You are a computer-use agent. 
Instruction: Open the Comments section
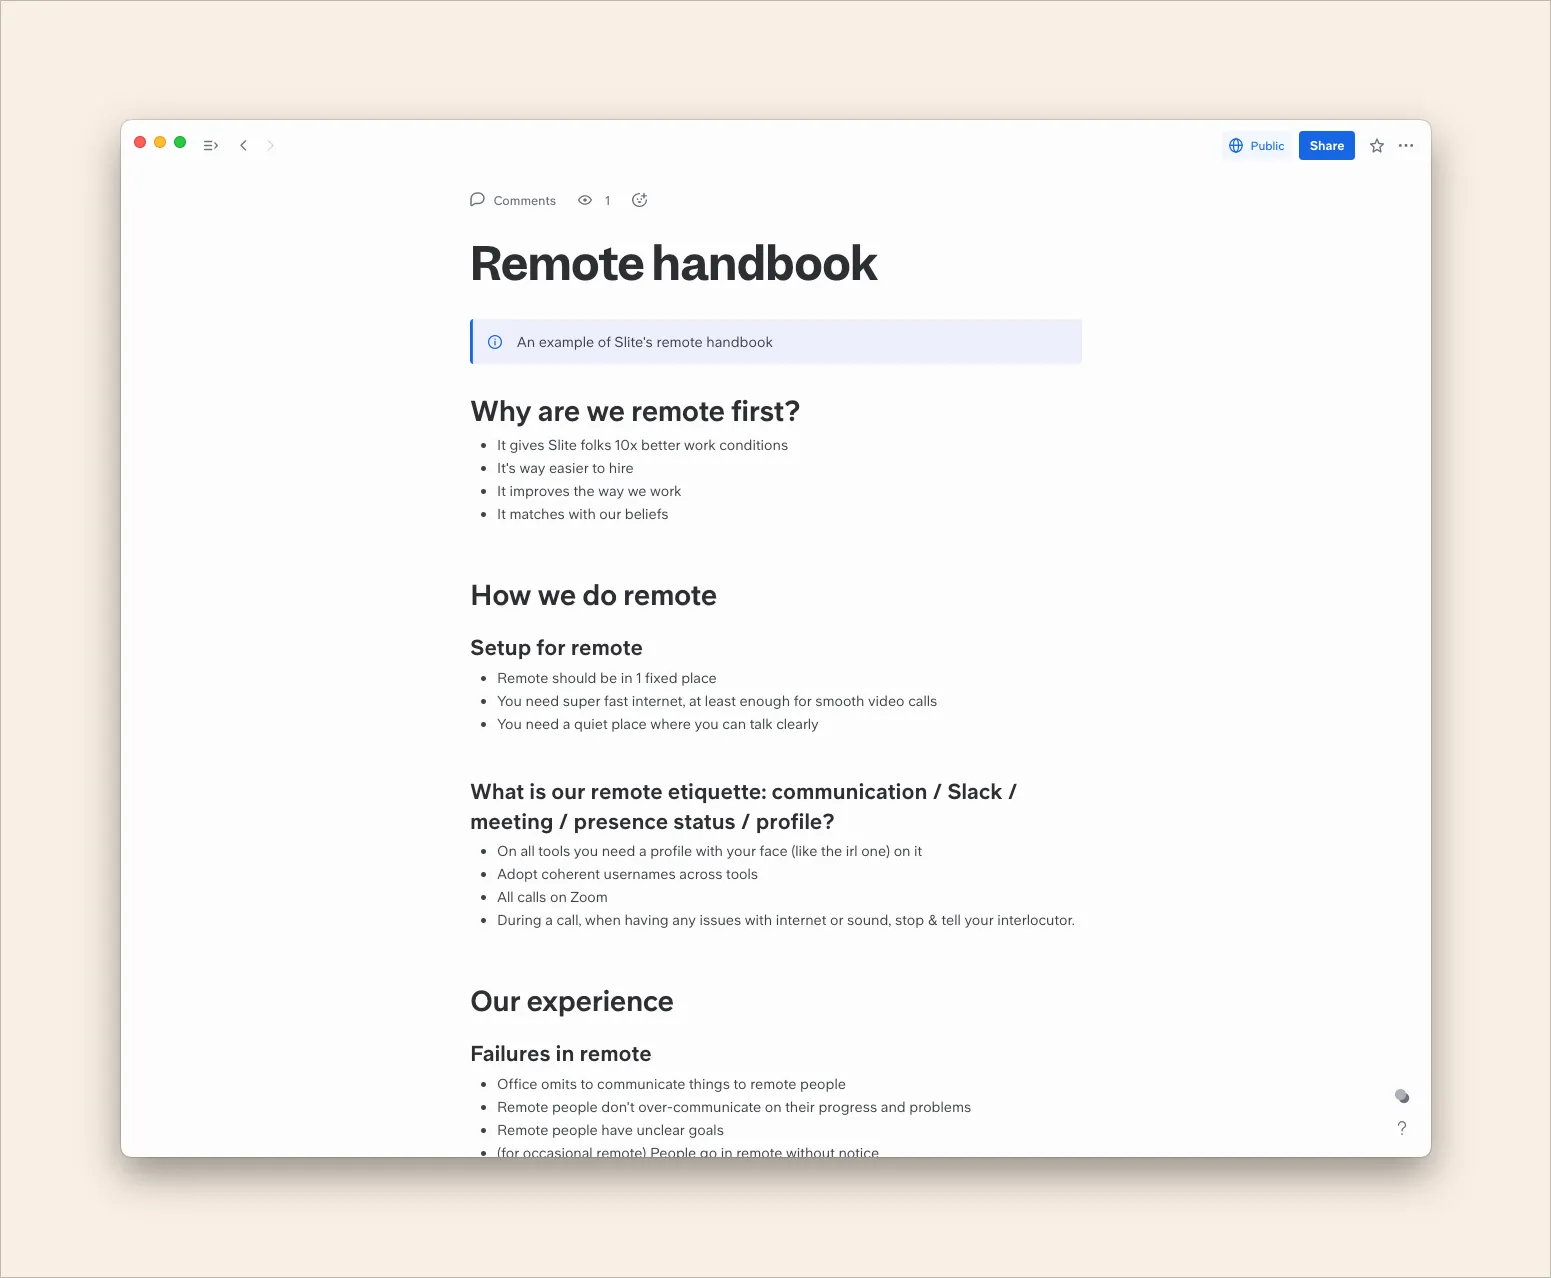[513, 200]
